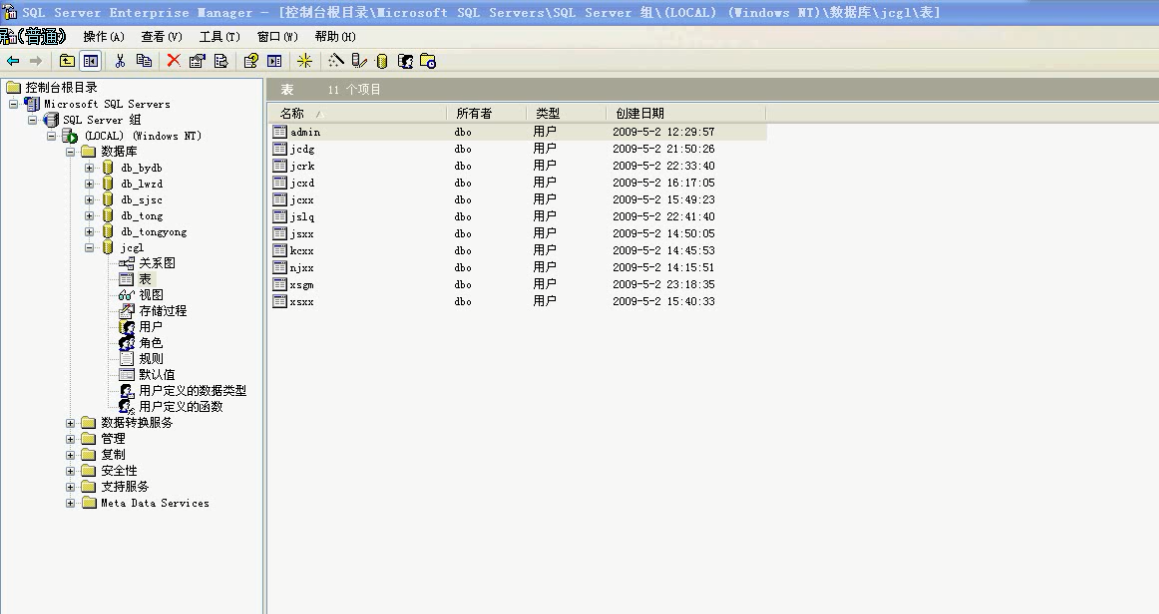Screen dimensions: 1159x614
Task: Select 控制台根目录 in the tree
Action: (61, 87)
